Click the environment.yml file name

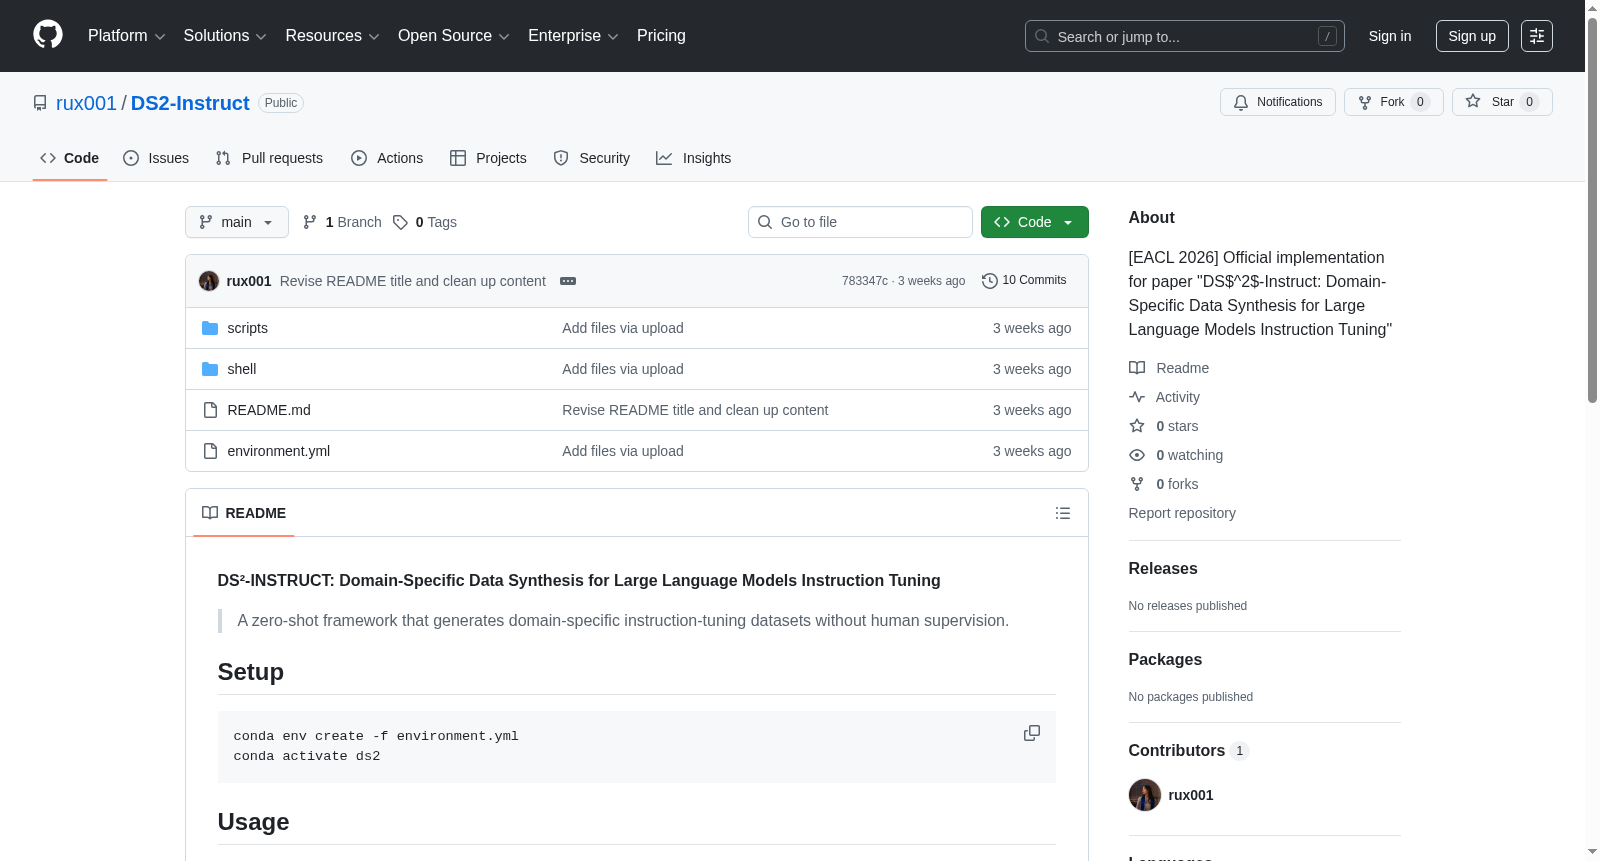coord(279,451)
